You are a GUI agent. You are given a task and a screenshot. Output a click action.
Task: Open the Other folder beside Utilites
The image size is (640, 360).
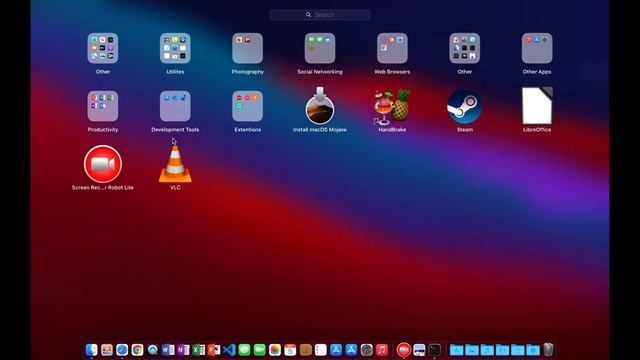[x=103, y=49]
